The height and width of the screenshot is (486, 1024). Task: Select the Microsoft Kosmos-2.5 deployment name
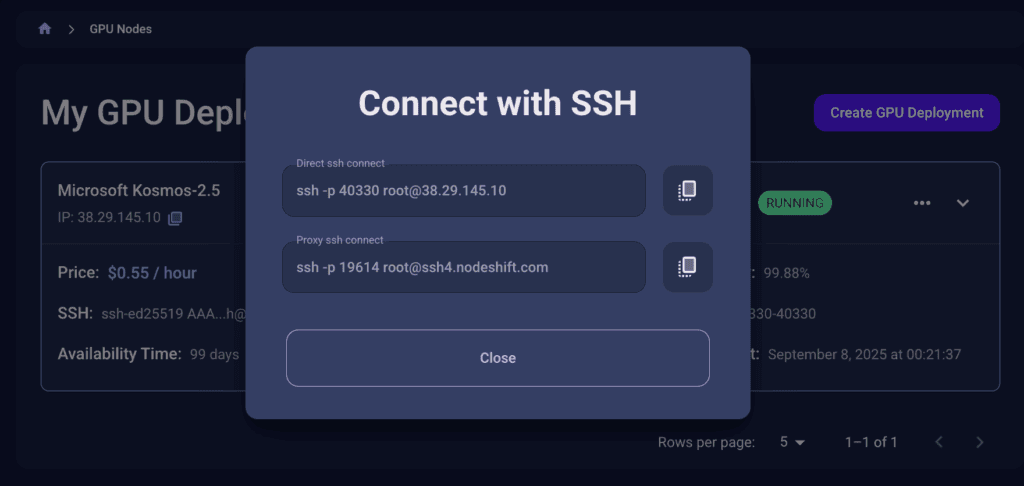point(139,190)
